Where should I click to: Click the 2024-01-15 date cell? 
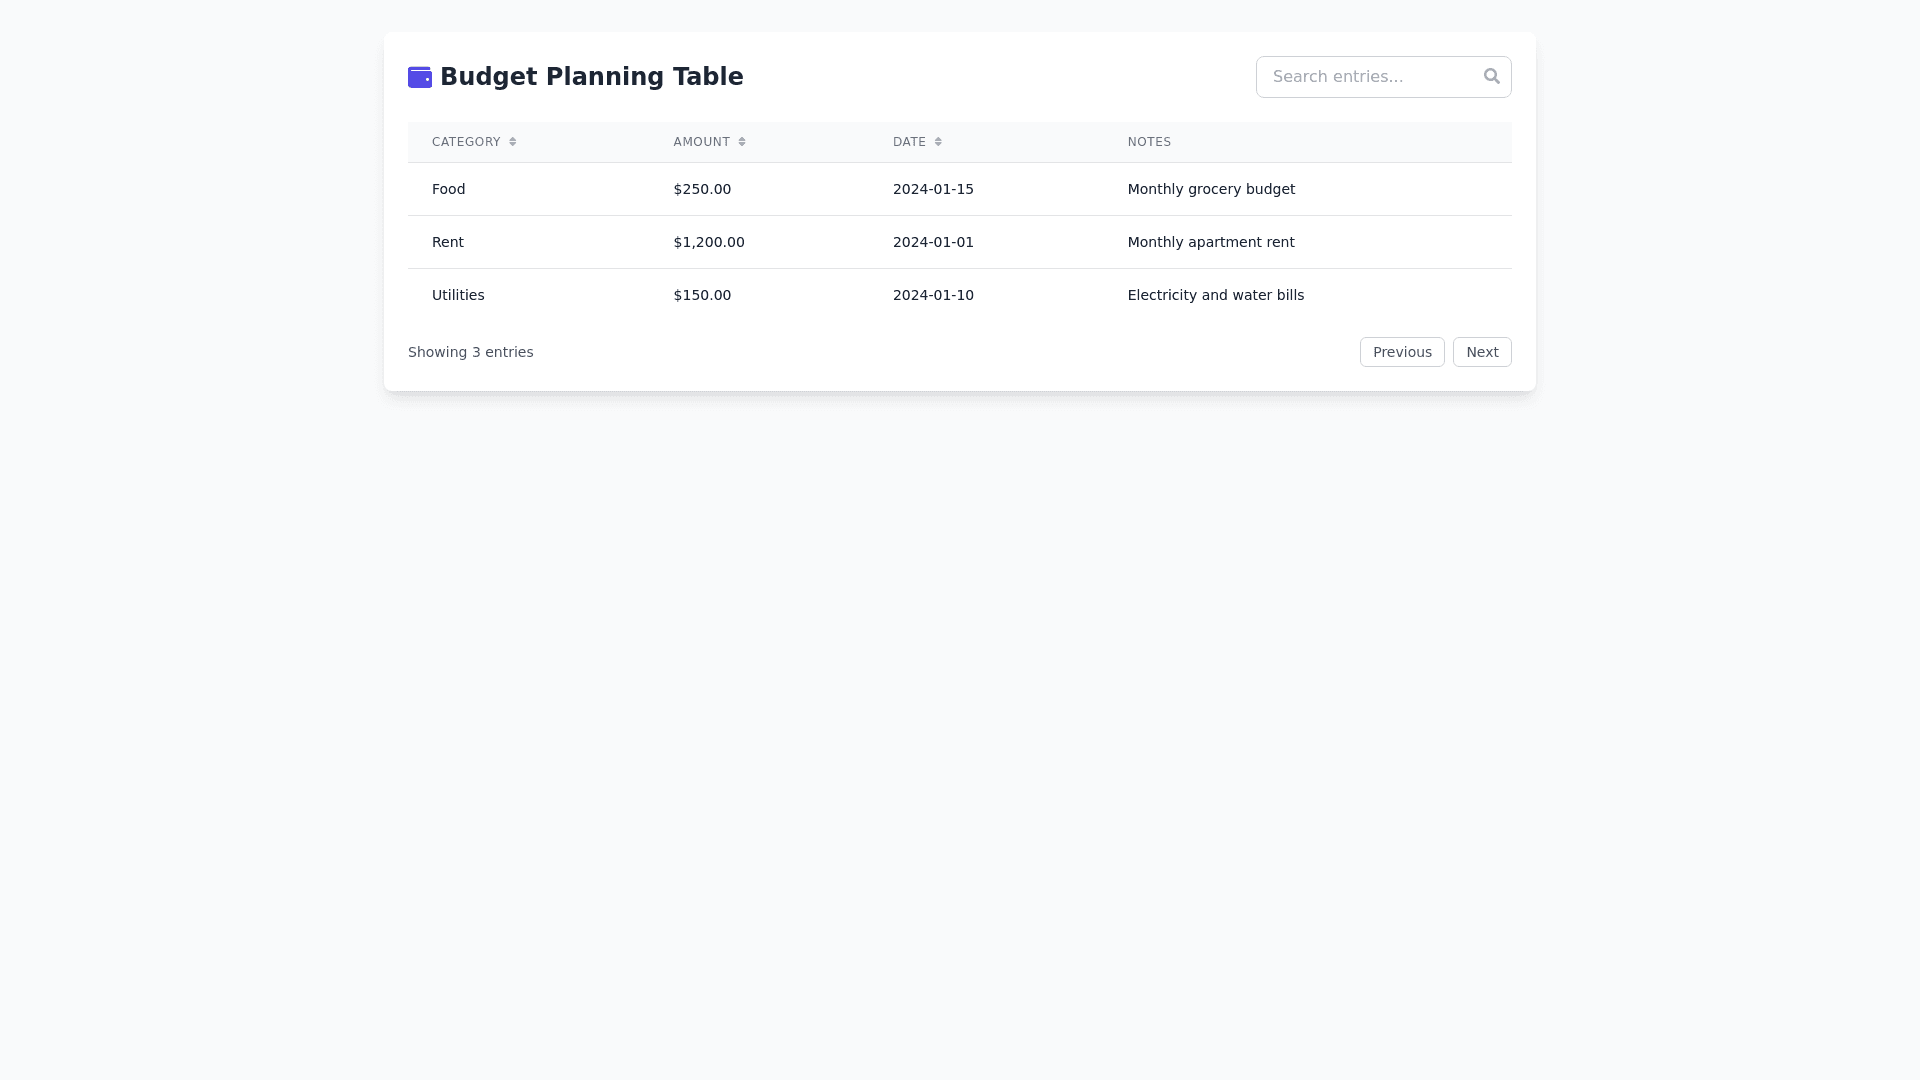932,189
